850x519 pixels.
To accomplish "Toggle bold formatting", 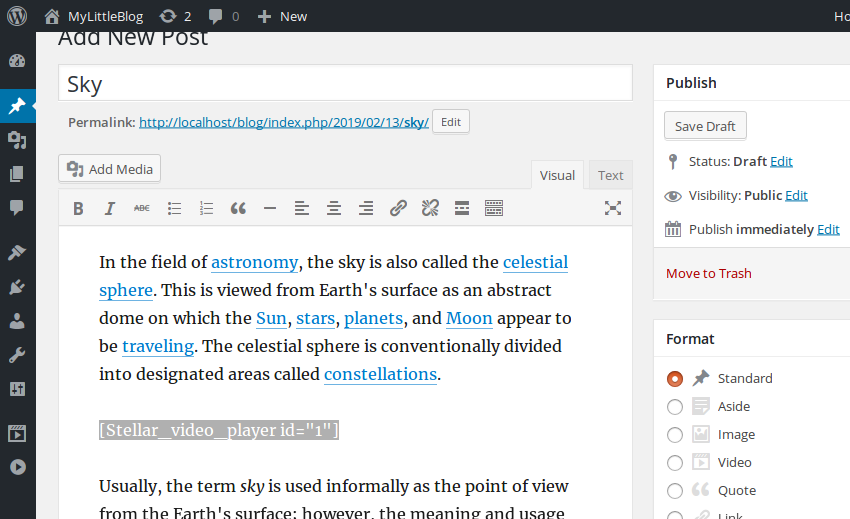I will (78, 208).
